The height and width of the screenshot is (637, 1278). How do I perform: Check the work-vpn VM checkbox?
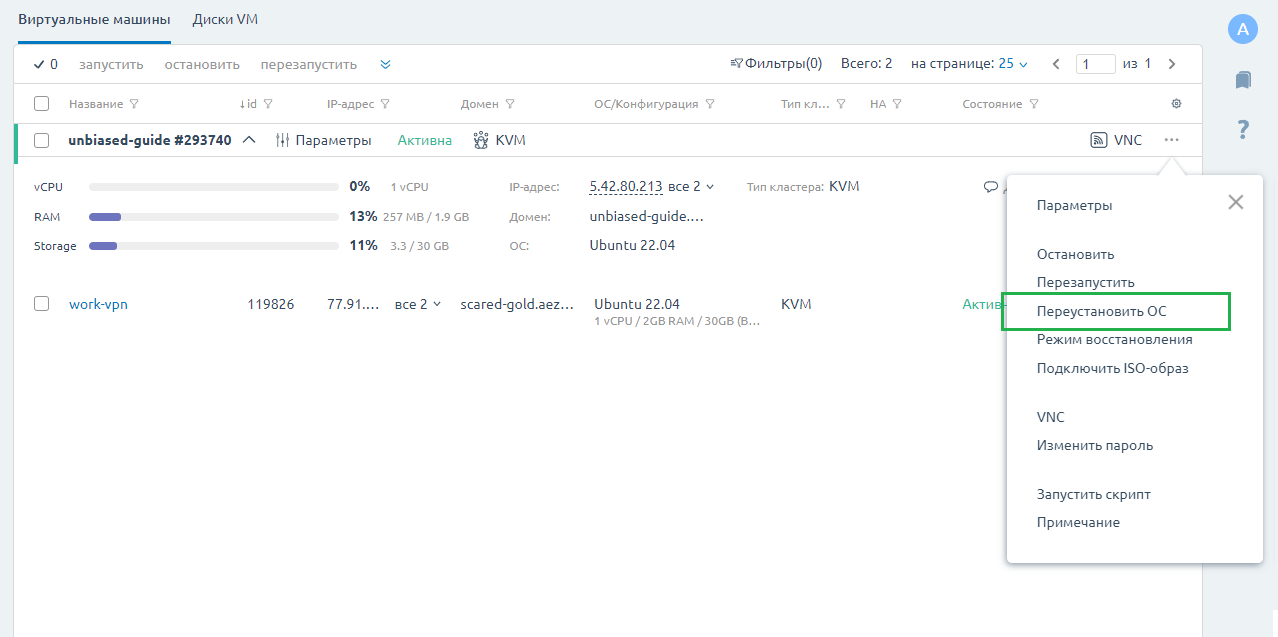pos(41,304)
